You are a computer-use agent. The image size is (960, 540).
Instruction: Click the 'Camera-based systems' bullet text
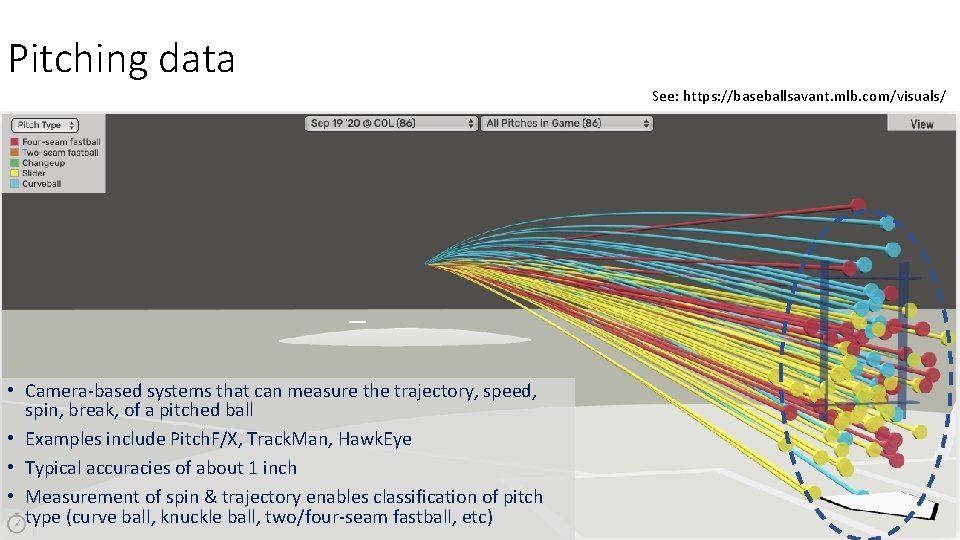[x=280, y=400]
